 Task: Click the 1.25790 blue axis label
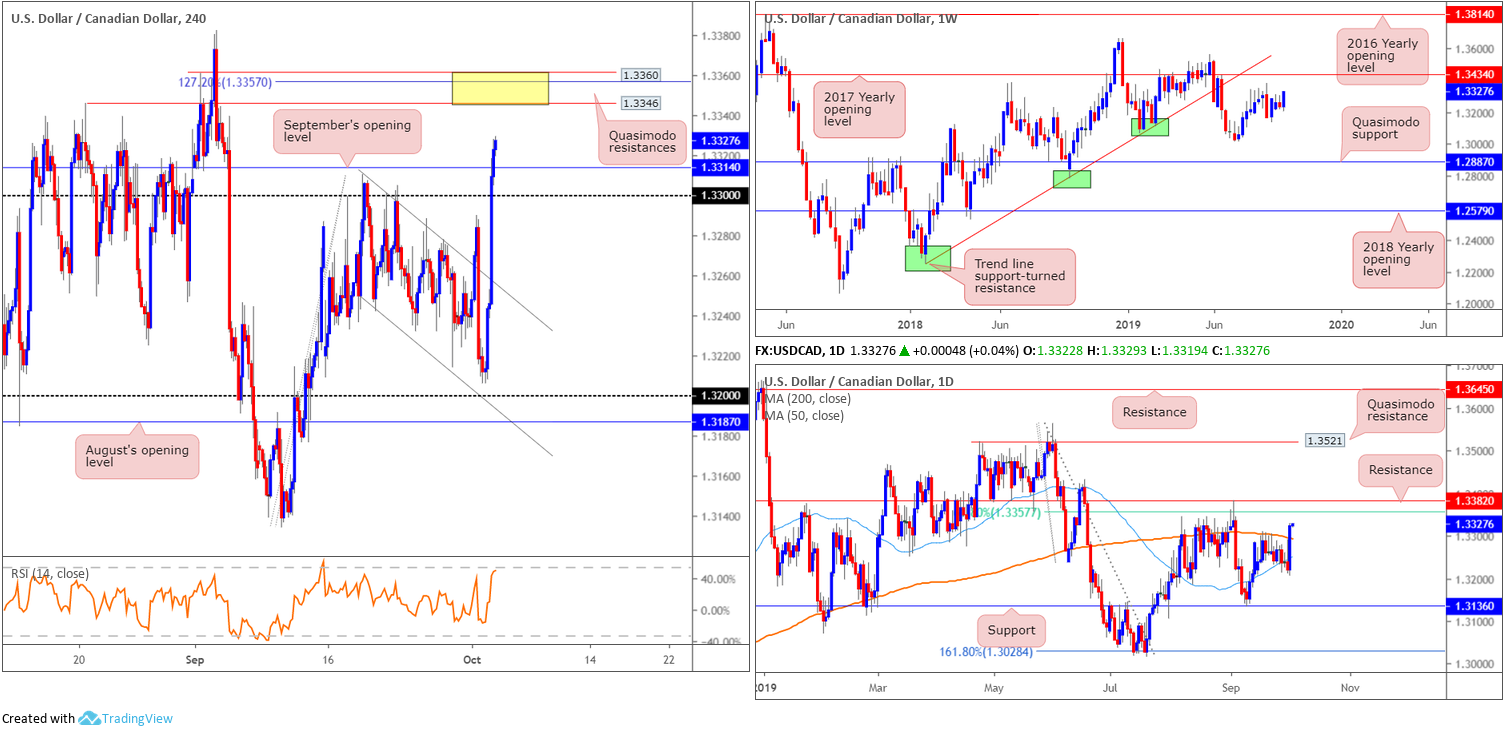click(x=1475, y=211)
